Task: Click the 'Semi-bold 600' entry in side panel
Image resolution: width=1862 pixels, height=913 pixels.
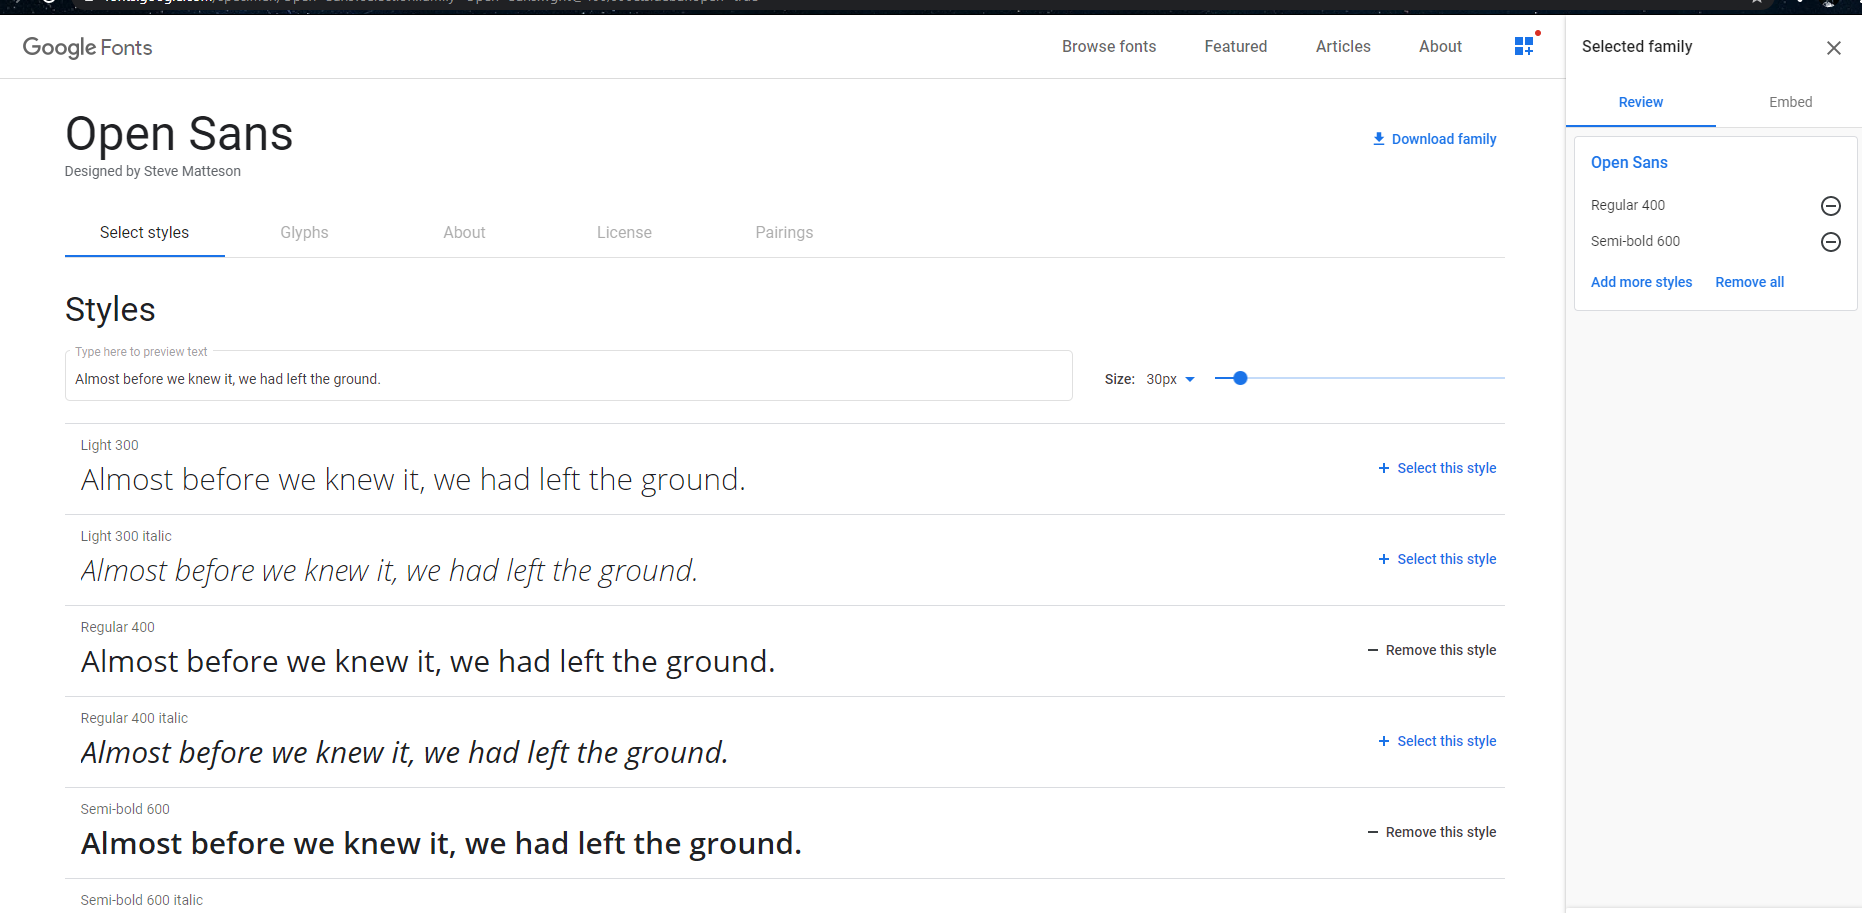Action: pyautogui.click(x=1635, y=241)
